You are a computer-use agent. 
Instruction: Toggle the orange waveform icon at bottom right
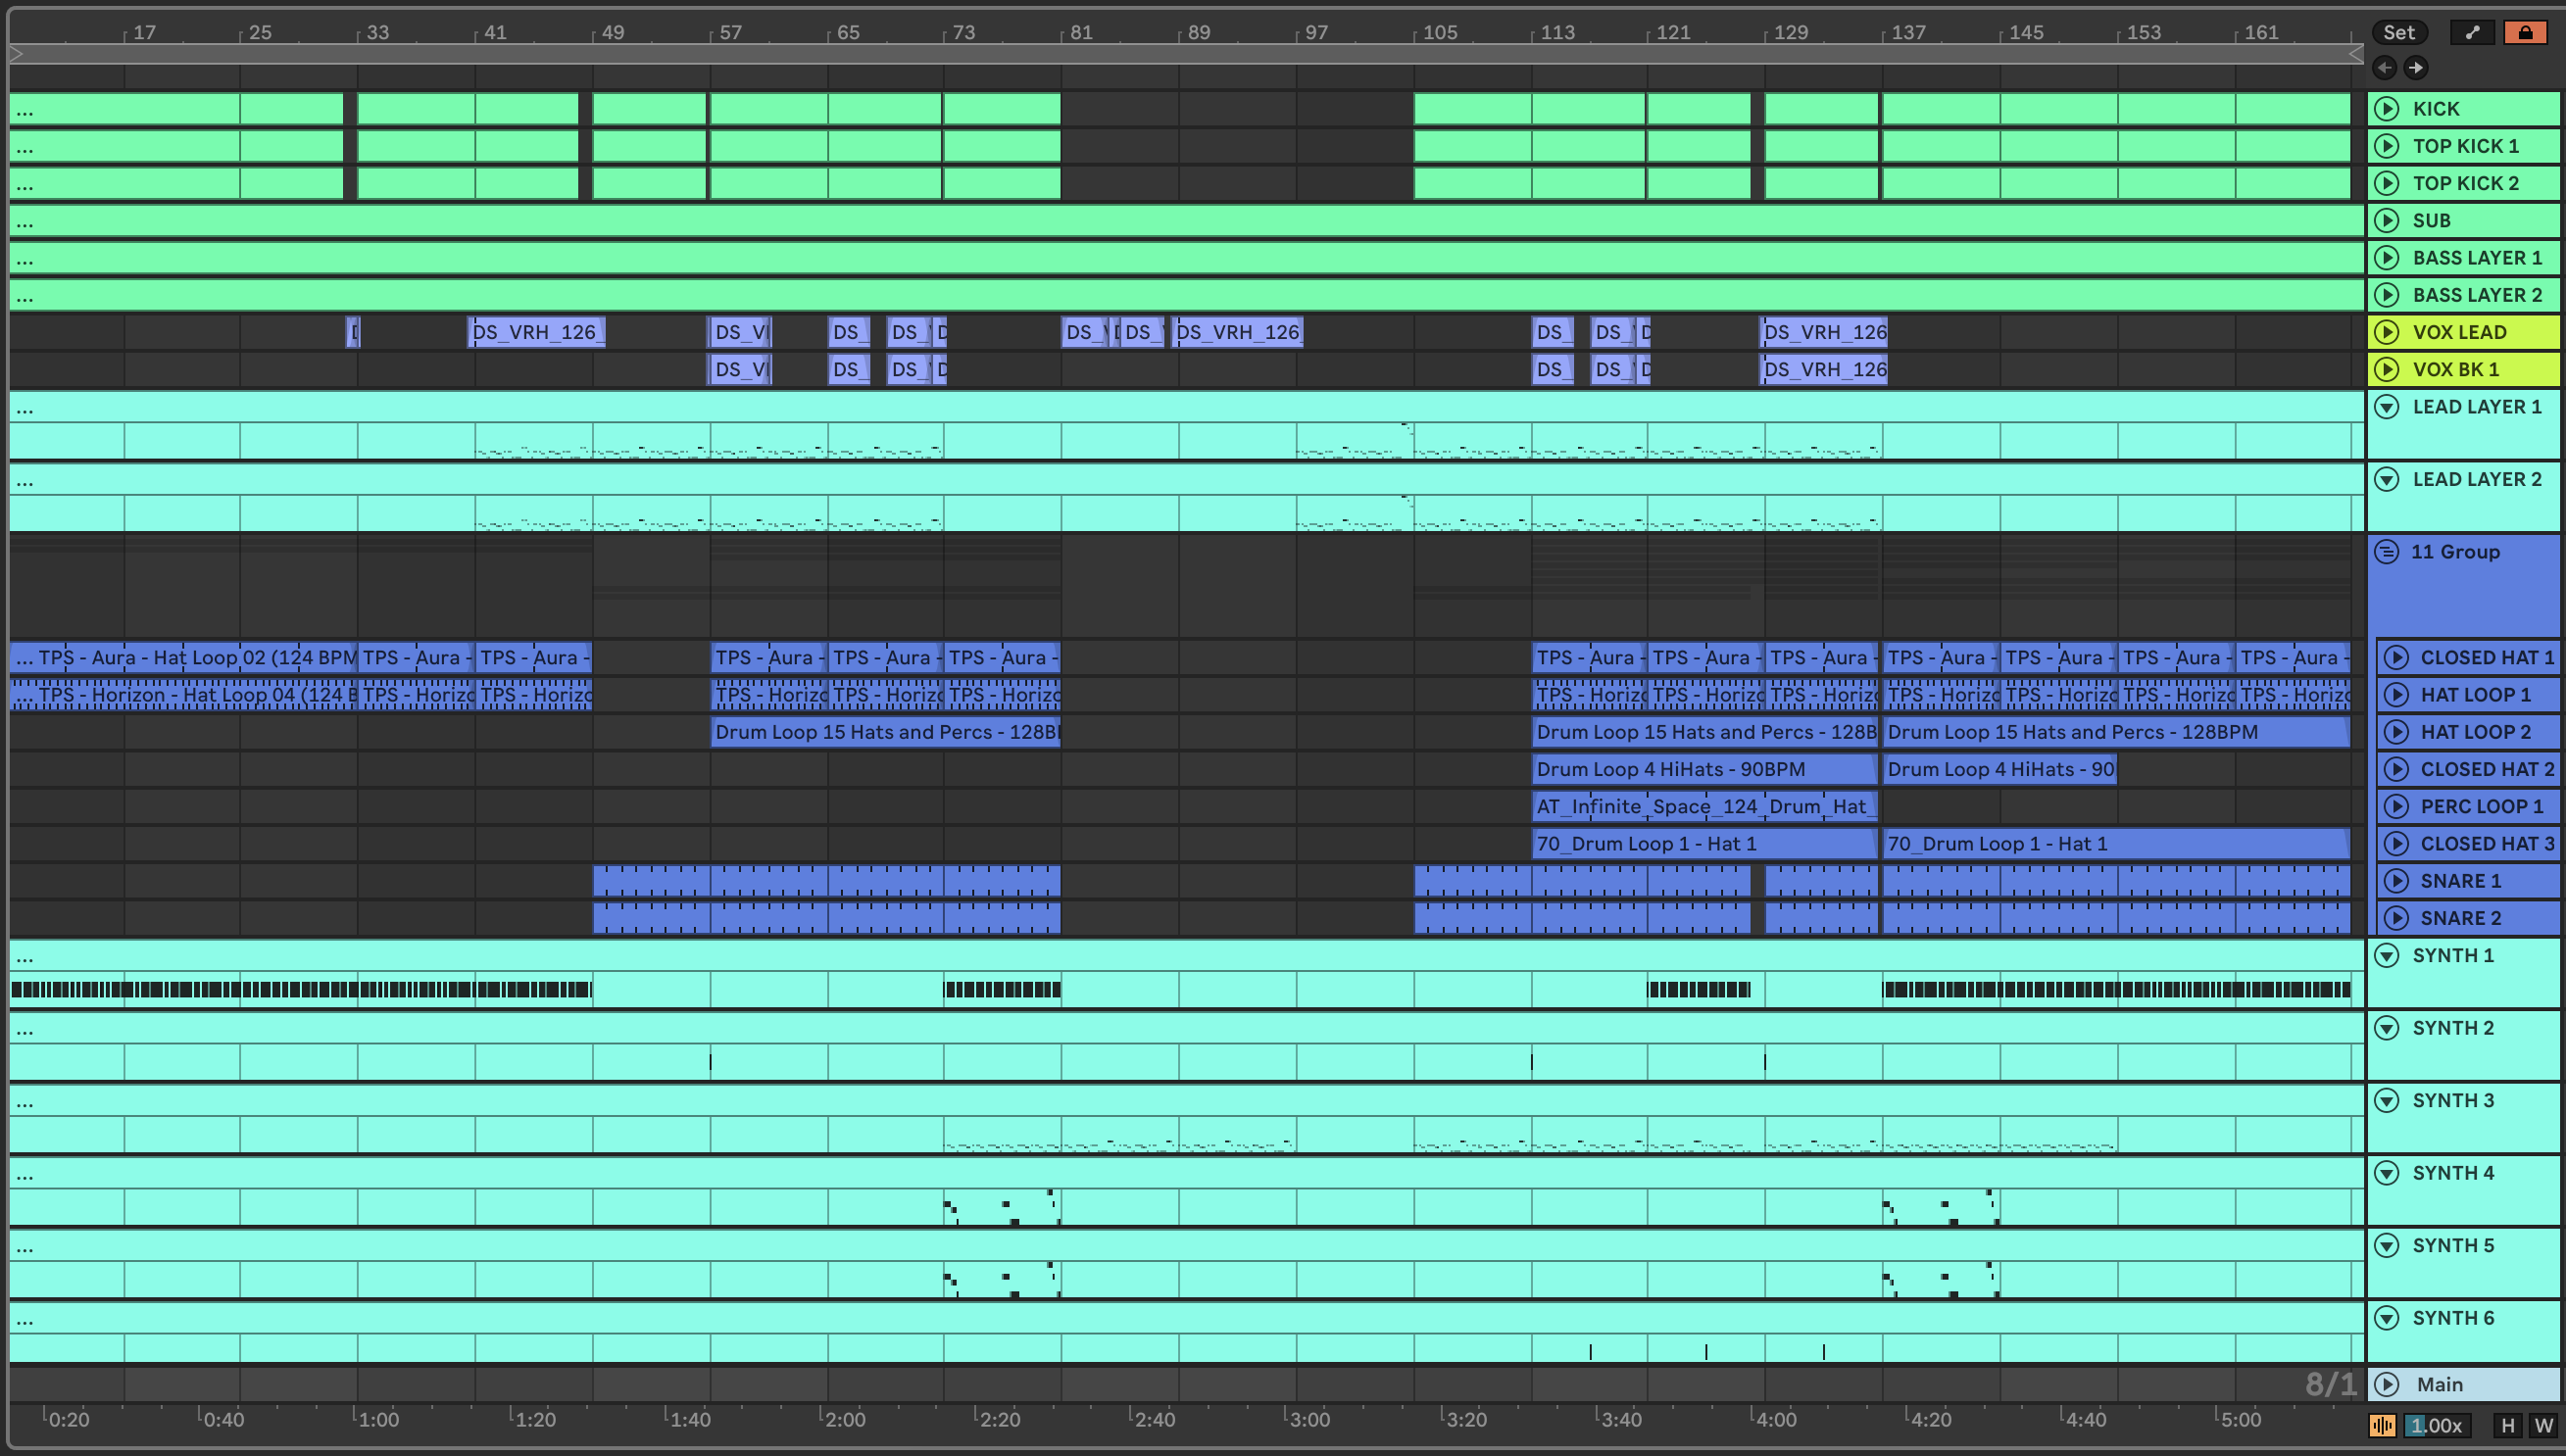coord(2382,1425)
